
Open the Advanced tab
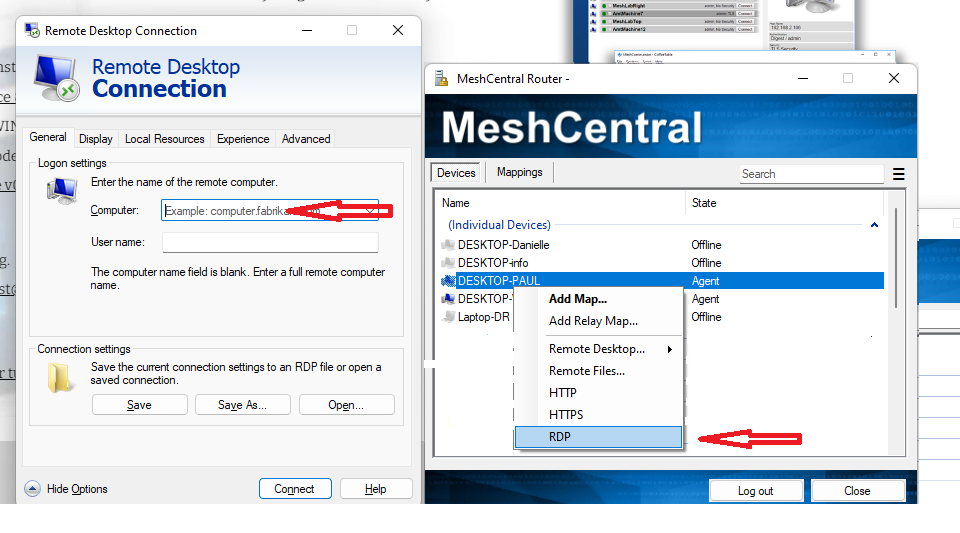point(306,139)
